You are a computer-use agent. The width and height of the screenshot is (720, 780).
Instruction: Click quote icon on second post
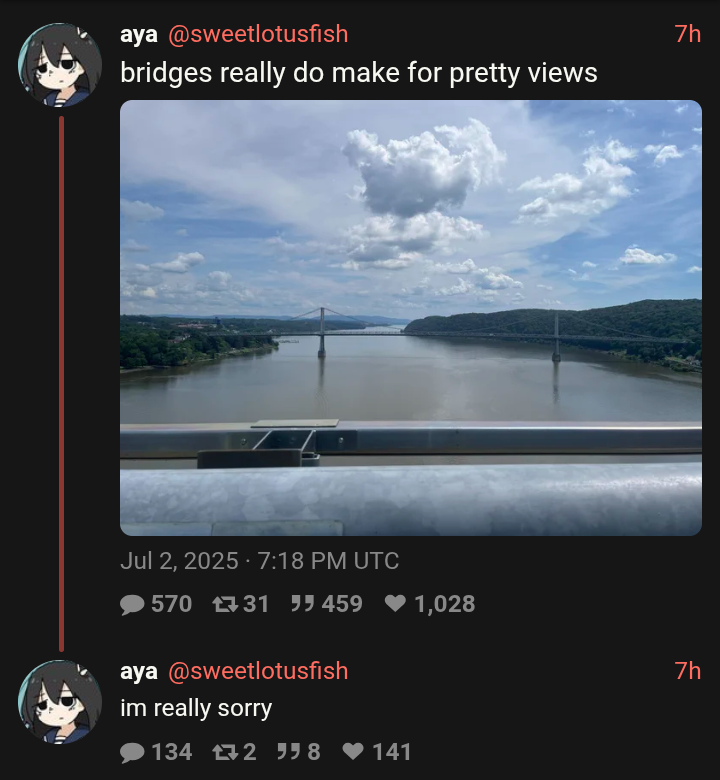coord(289,752)
